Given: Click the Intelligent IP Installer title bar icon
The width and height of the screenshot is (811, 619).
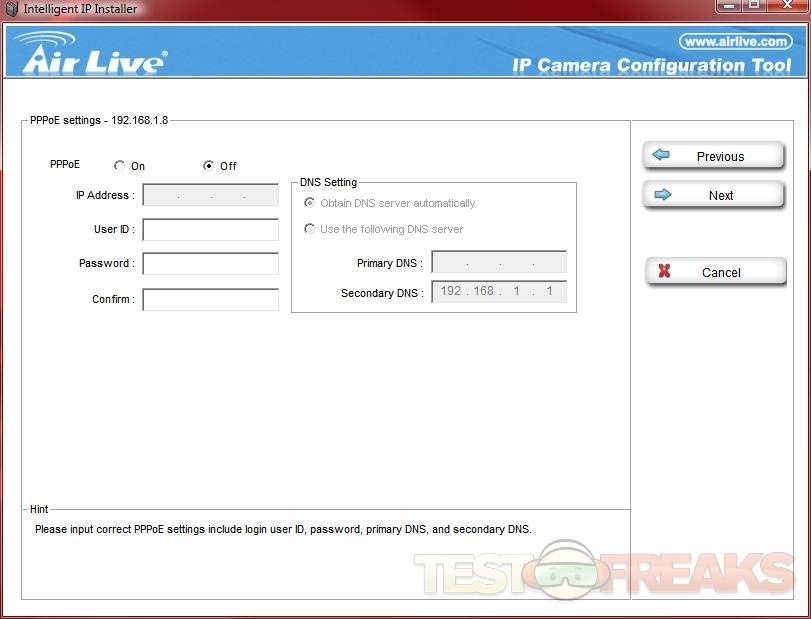Looking at the screenshot, I should (x=12, y=9).
